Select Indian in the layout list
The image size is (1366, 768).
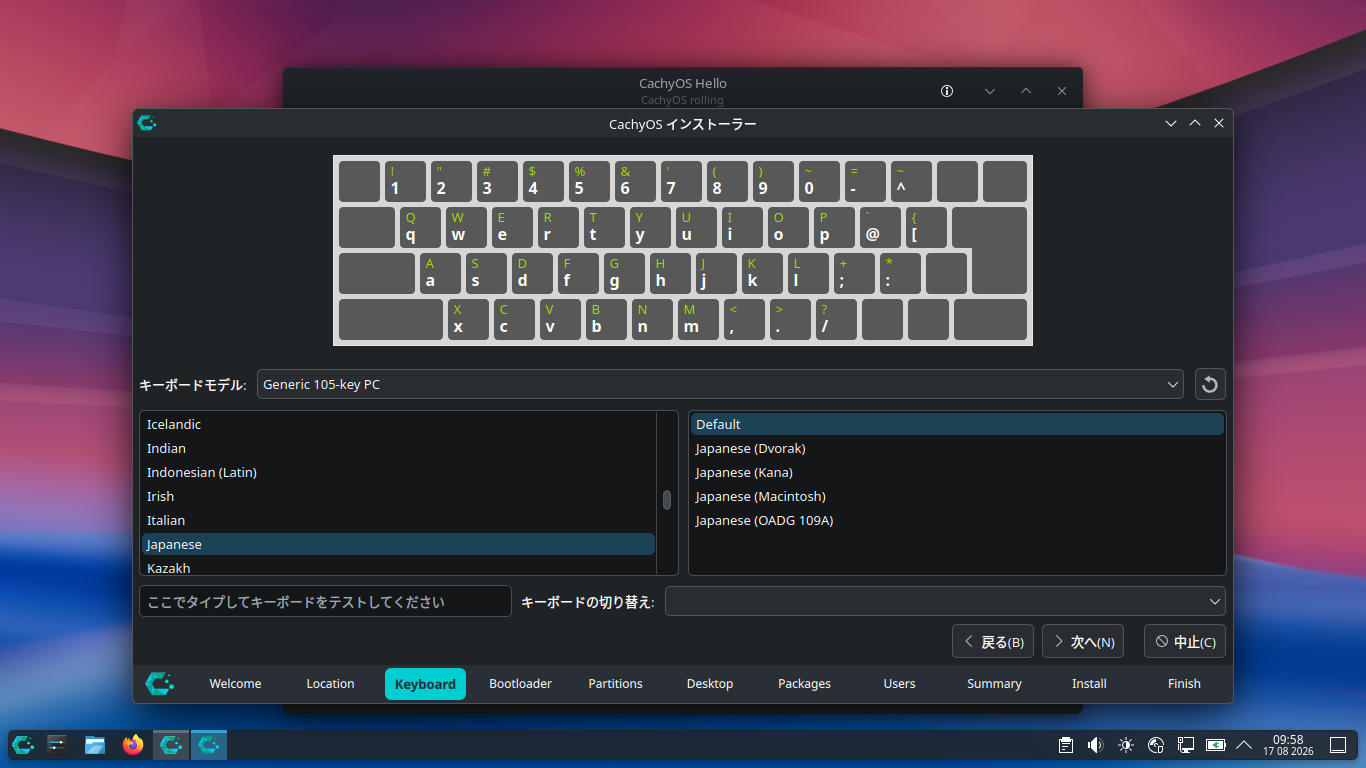point(398,449)
